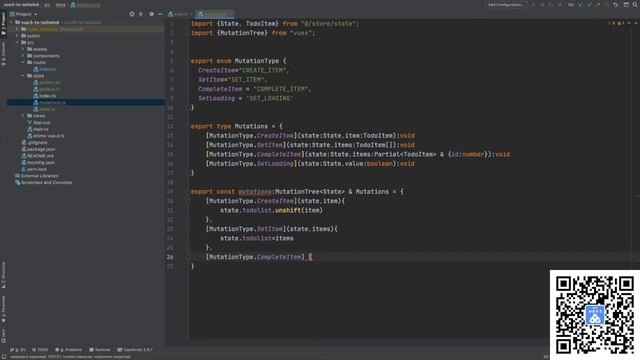Open README.md file

37,156
